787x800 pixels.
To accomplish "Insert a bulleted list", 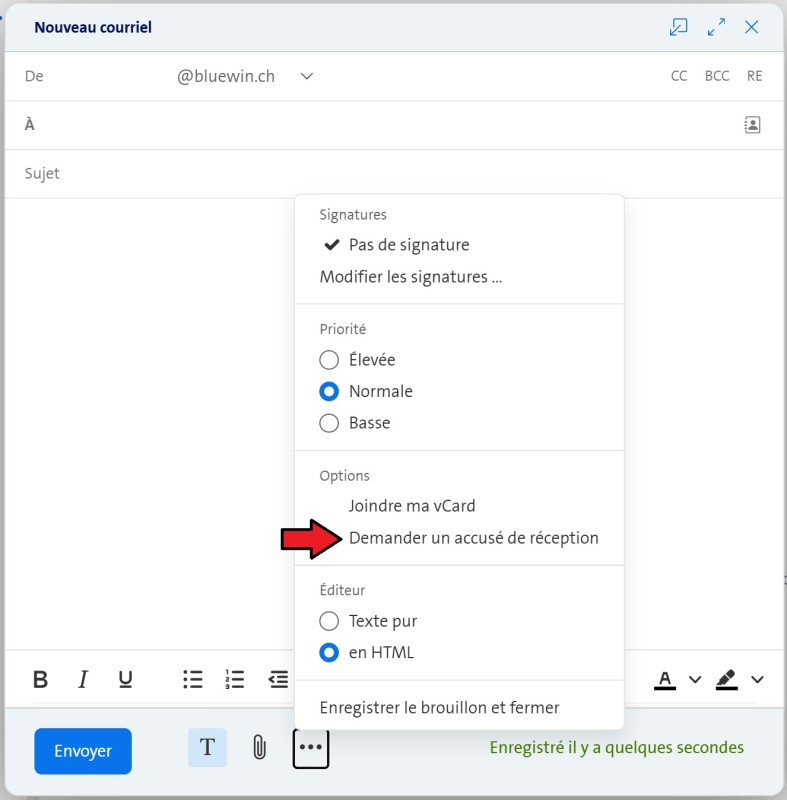I will point(193,680).
